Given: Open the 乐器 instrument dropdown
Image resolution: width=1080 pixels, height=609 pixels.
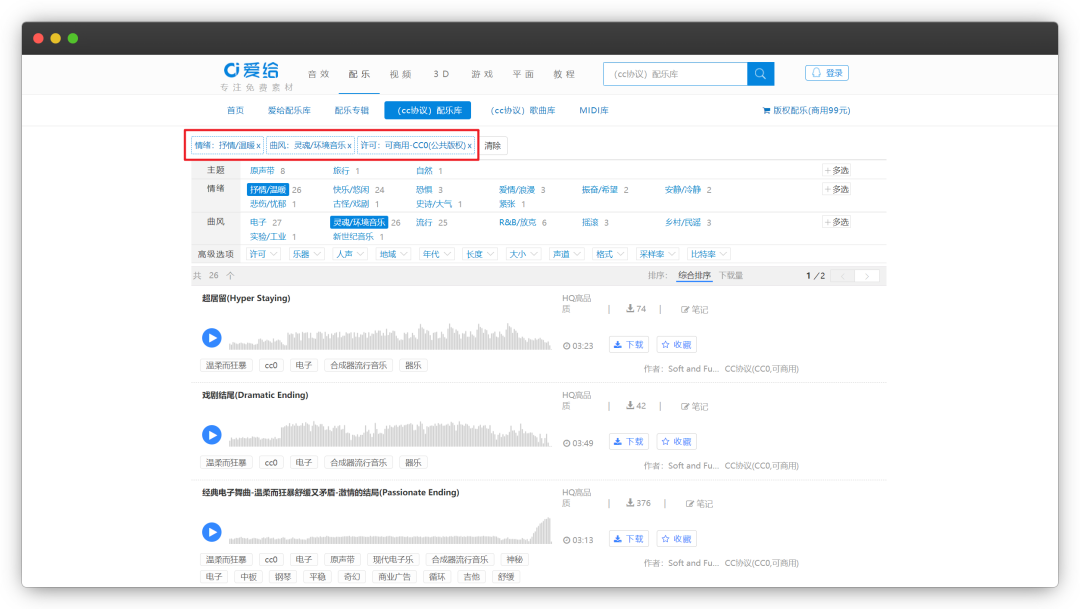Looking at the screenshot, I should 309,253.
